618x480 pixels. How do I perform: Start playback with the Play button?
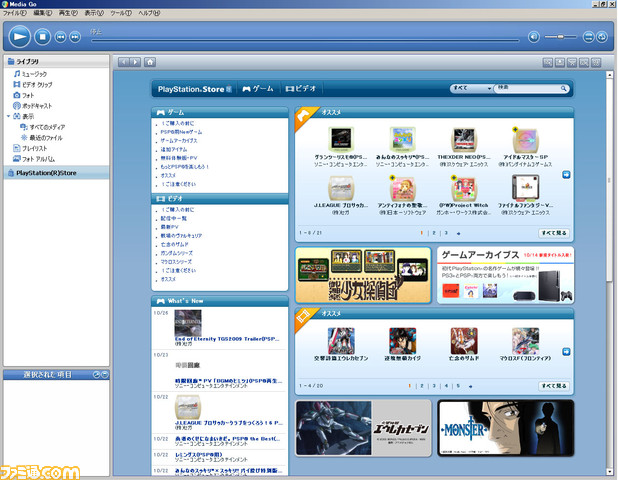pos(19,37)
